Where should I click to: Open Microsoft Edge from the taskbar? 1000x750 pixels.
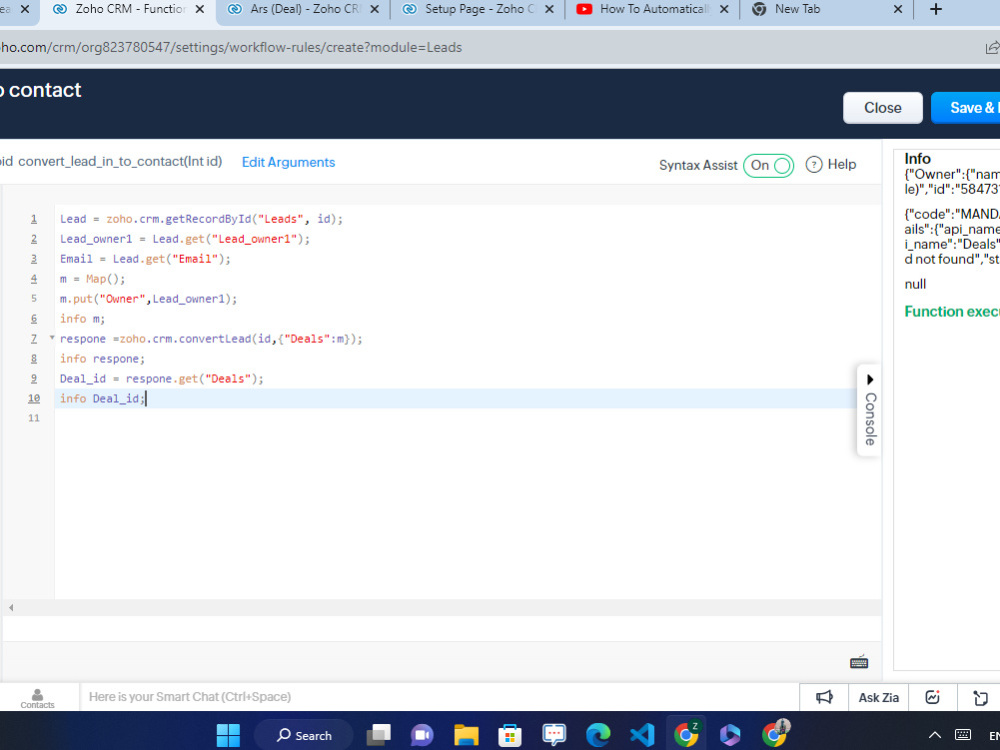[x=598, y=735]
